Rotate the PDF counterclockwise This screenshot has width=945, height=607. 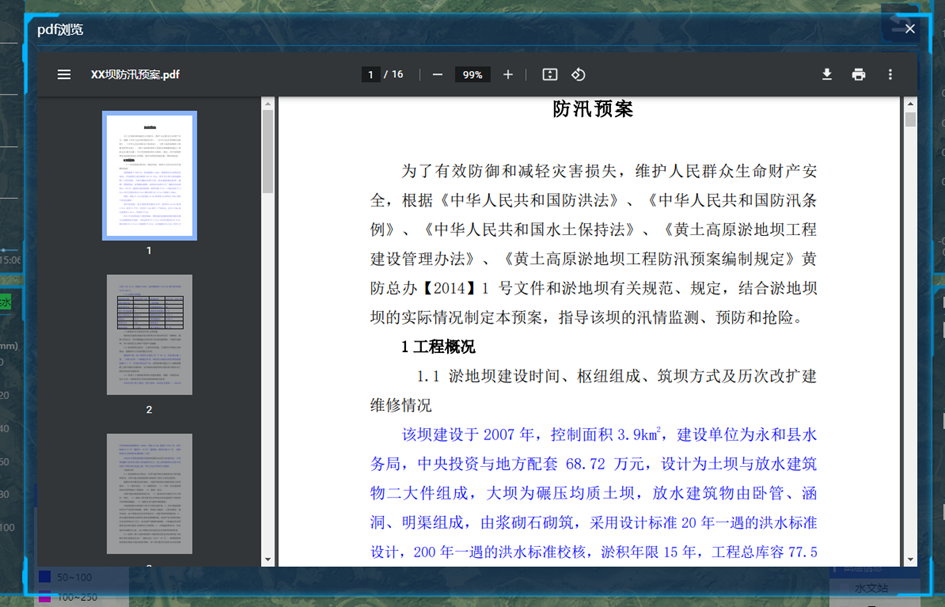(578, 75)
